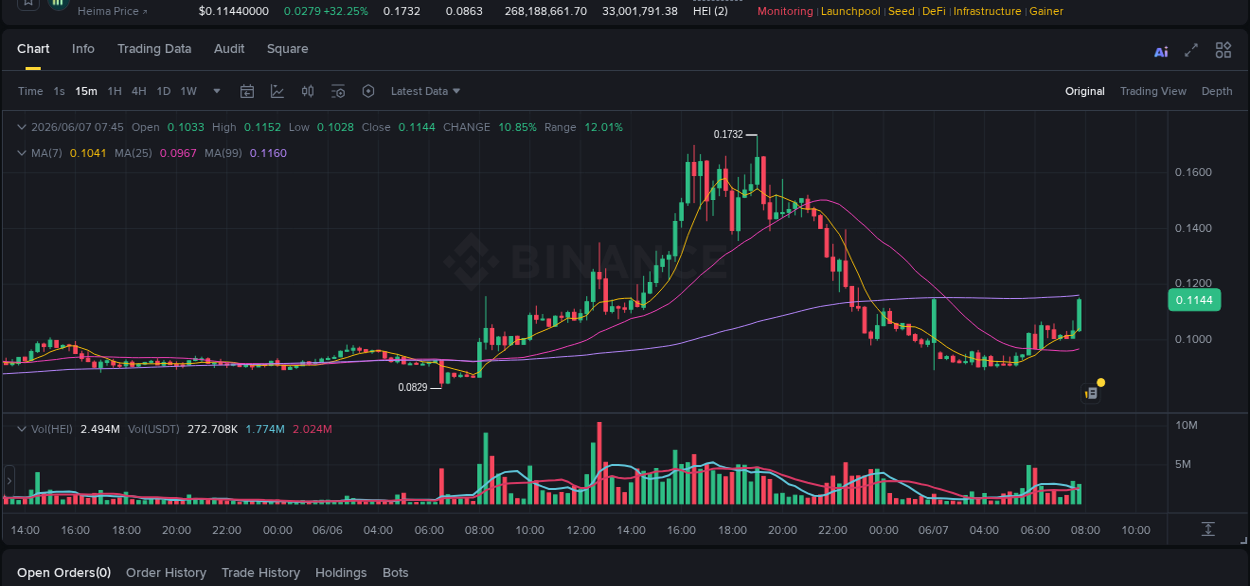Screen dimensions: 1250x586
Task: Open the Open Orders(0) tab
Action: (64, 572)
